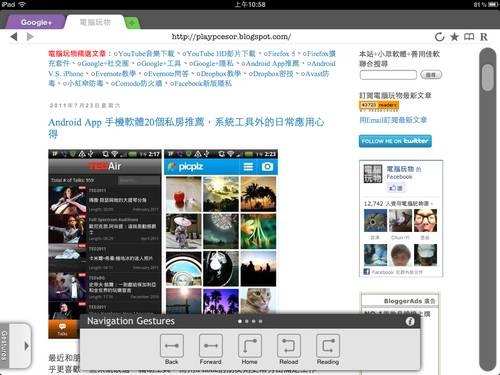Viewport: 500px width, 375px height.
Task: Tap the browser back arrow
Action: coord(14,36)
